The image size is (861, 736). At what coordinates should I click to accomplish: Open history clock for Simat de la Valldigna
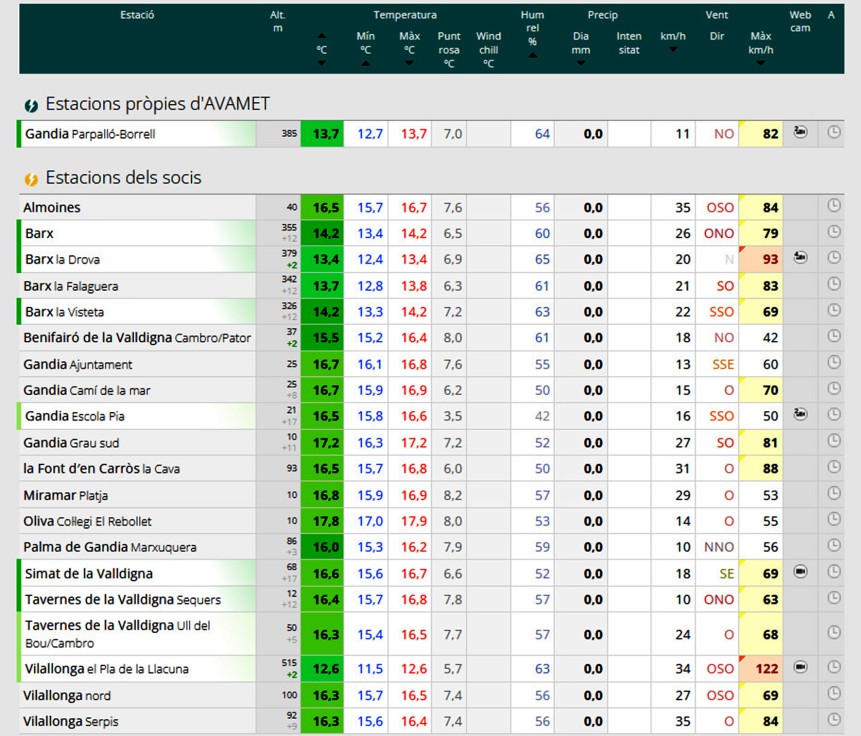pyautogui.click(x=834, y=572)
